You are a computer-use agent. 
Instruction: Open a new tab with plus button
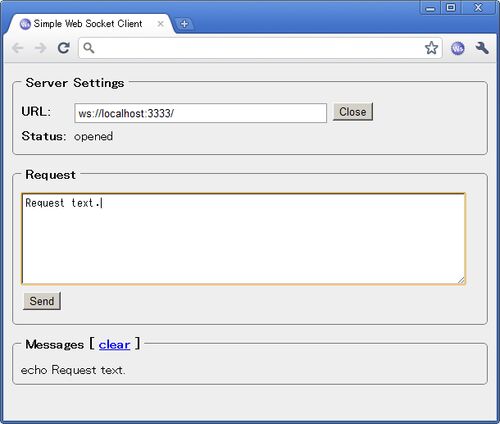(184, 24)
